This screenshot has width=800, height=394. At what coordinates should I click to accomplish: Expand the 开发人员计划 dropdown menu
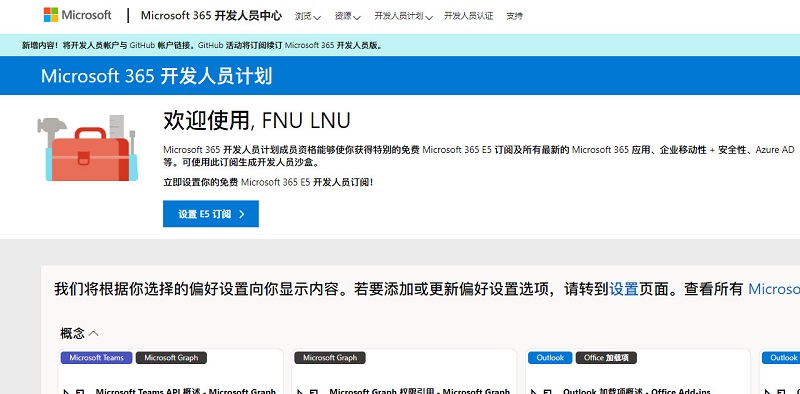pyautogui.click(x=404, y=16)
